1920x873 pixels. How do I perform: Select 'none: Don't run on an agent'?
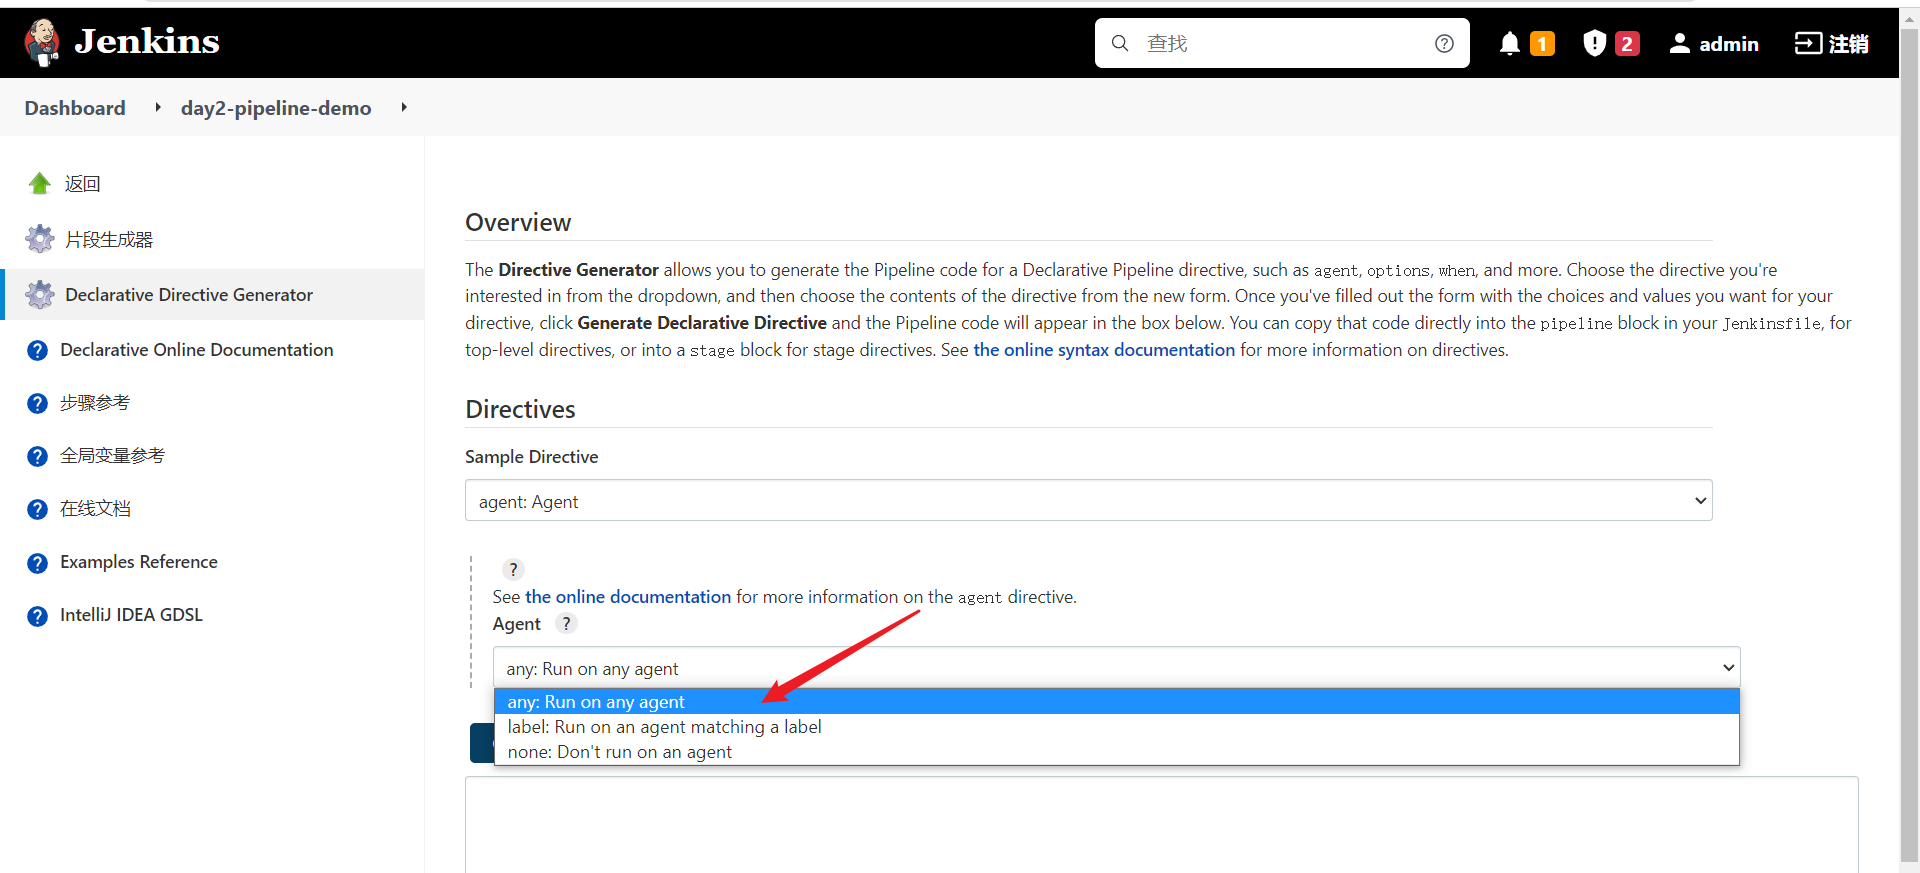coord(1117,752)
